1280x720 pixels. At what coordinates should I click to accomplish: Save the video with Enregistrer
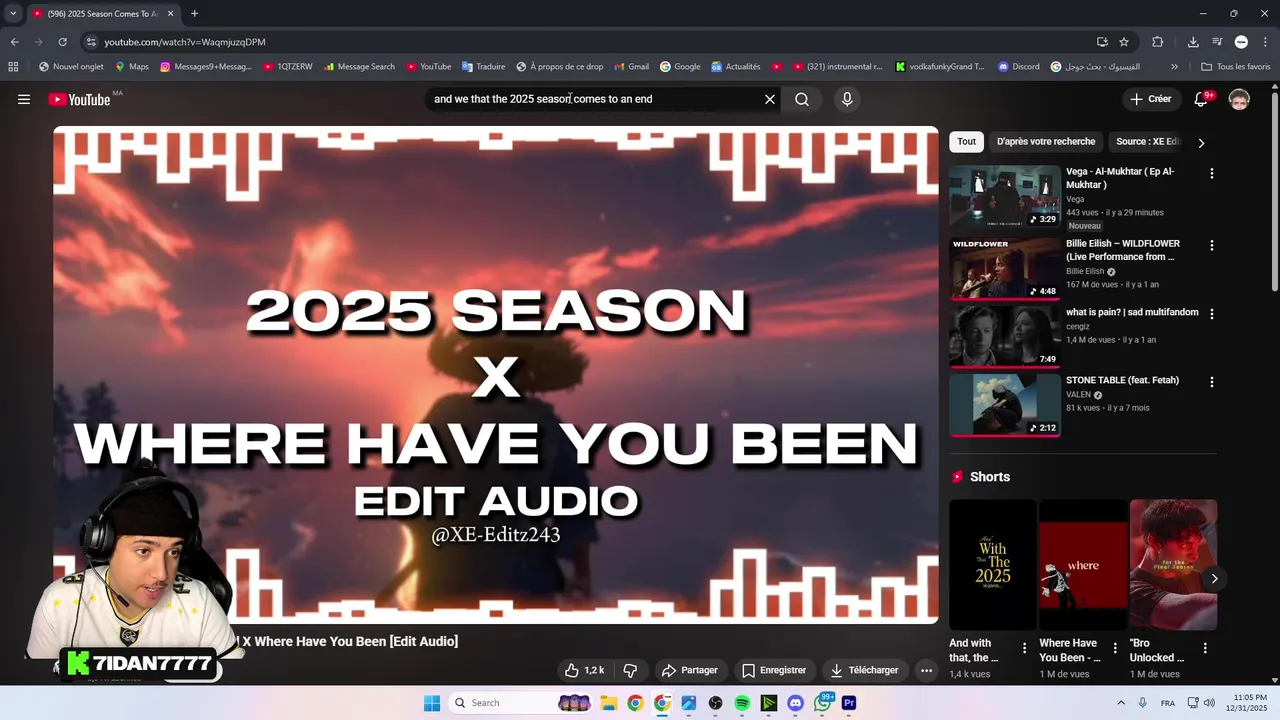pos(774,670)
